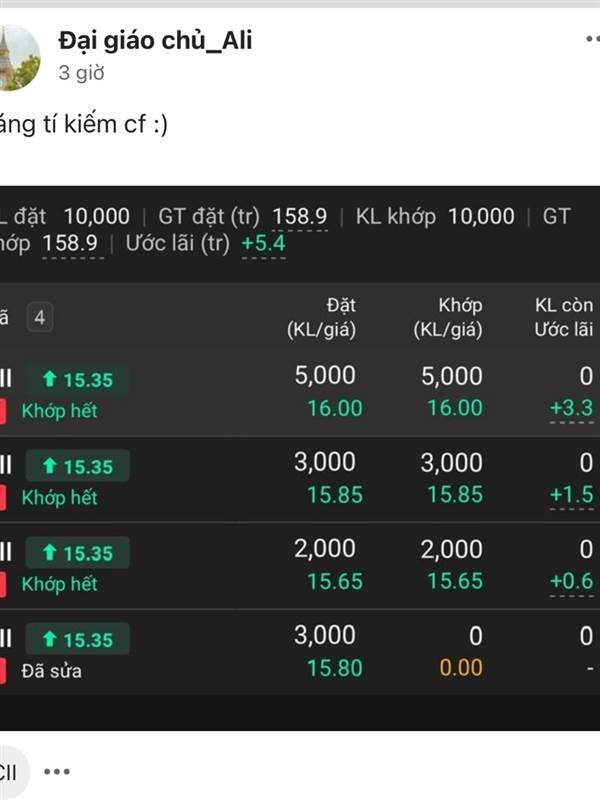Click the order count badge showing 4

pyautogui.click(x=40, y=317)
